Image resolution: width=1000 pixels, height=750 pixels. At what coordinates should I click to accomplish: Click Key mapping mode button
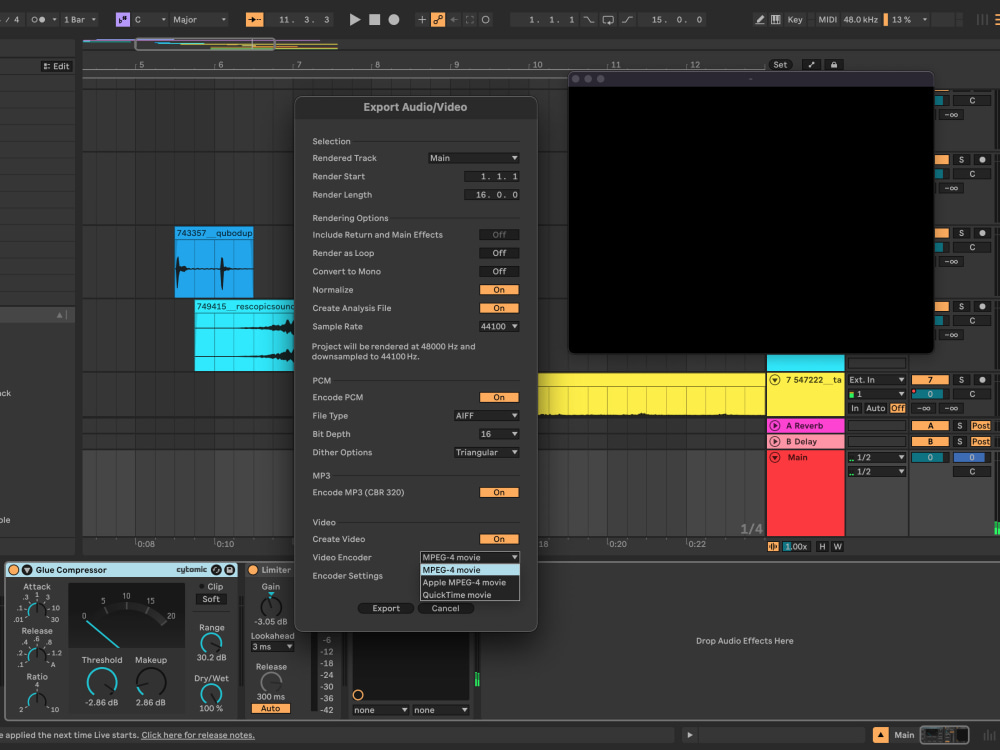tap(795, 20)
